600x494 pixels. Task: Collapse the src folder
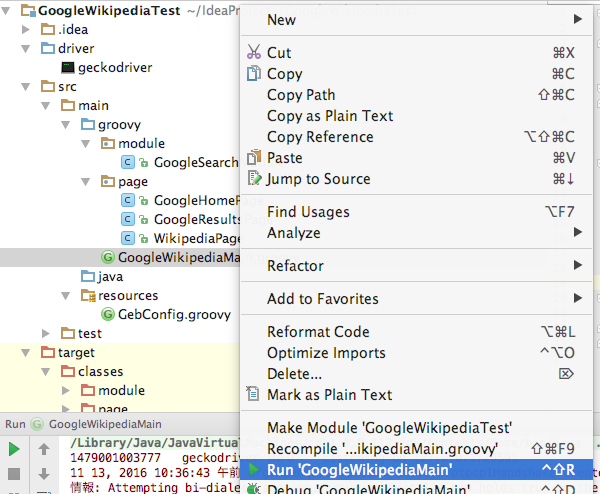pos(26,87)
